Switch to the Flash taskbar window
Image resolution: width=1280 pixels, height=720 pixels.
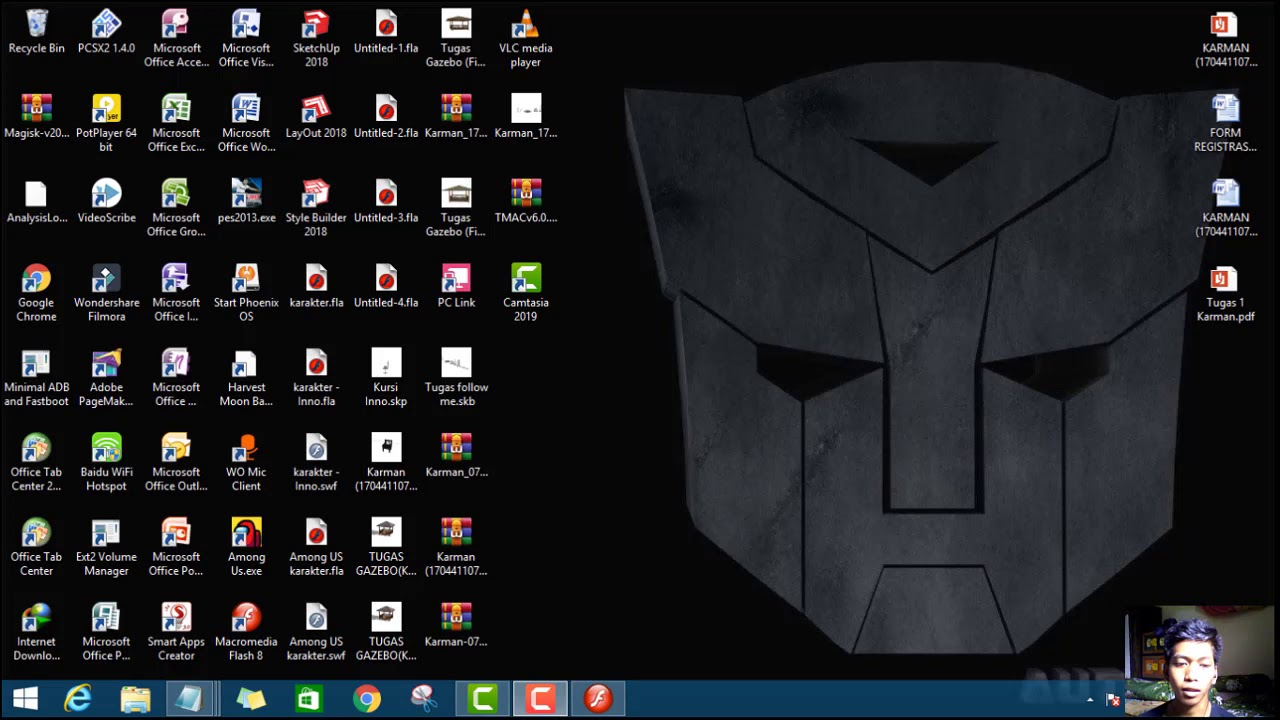(x=599, y=698)
